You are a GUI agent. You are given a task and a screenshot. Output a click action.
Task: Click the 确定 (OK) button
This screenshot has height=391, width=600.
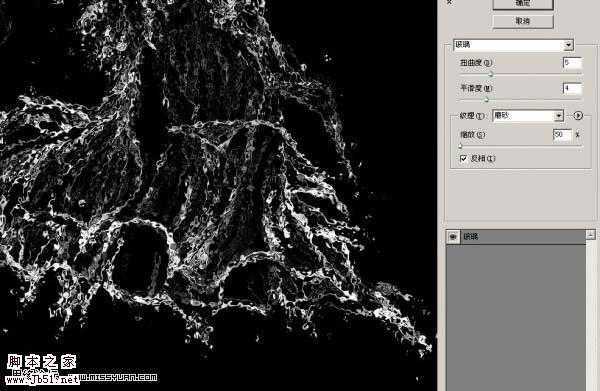click(x=523, y=4)
